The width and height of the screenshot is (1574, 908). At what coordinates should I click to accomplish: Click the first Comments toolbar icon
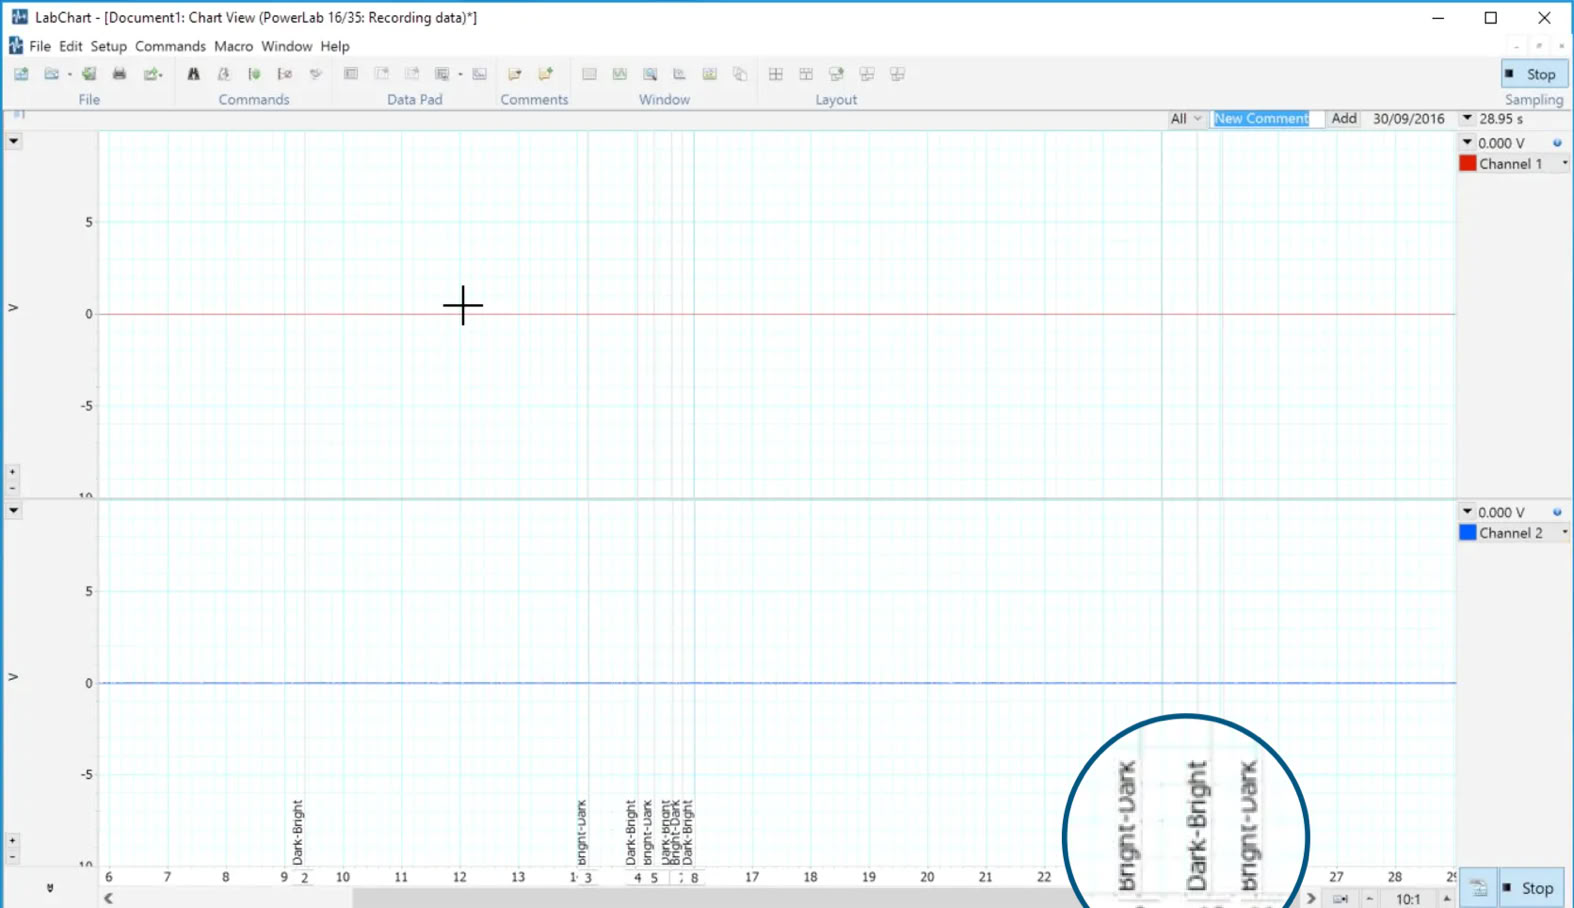(x=515, y=74)
